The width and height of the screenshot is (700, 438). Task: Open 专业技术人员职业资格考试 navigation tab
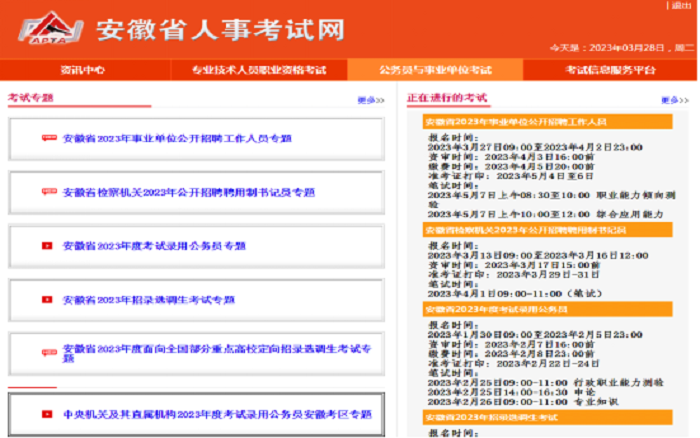click(260, 70)
